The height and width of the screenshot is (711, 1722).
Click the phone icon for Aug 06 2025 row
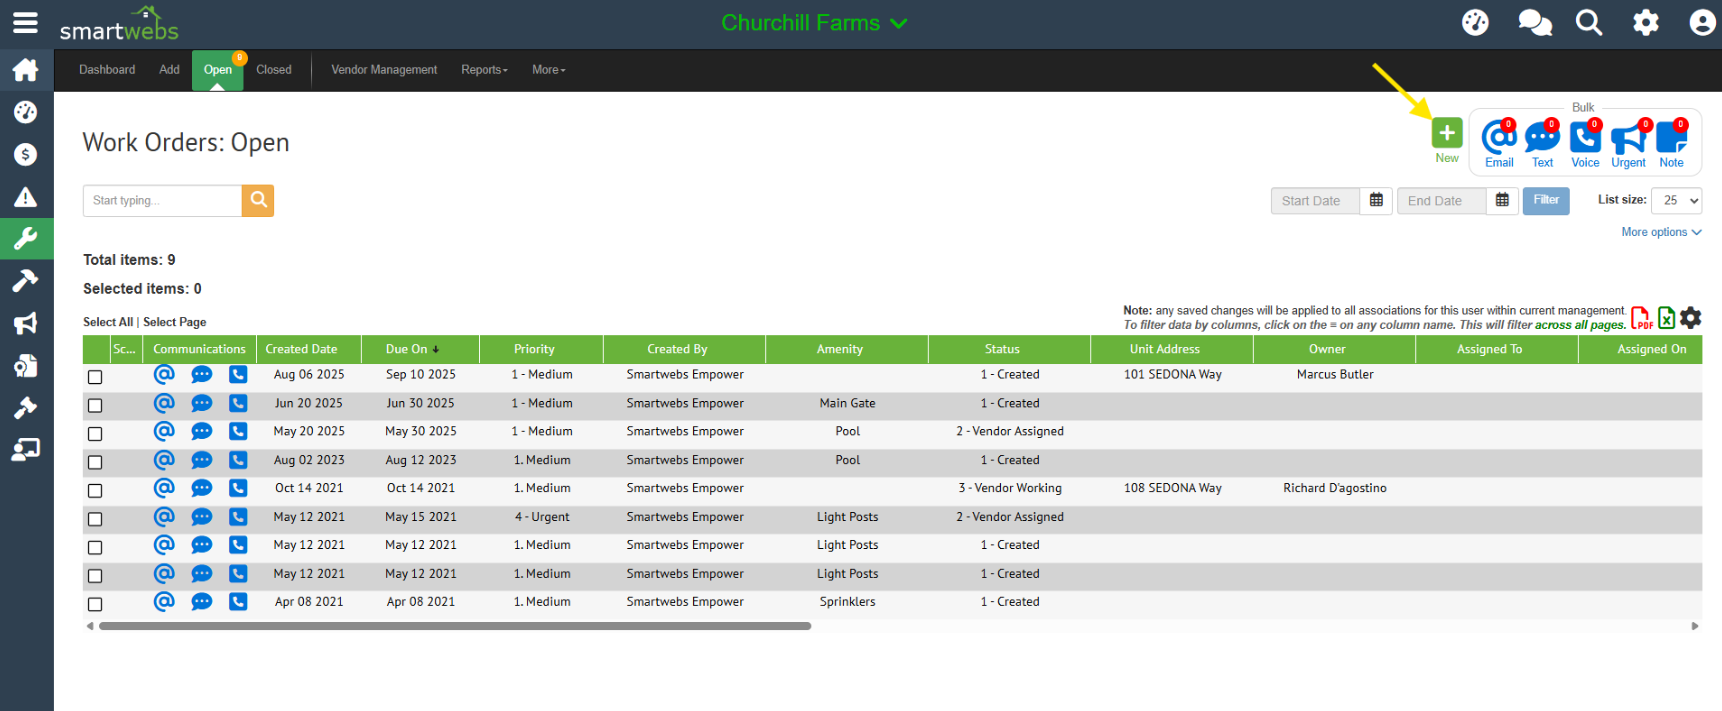tap(238, 375)
